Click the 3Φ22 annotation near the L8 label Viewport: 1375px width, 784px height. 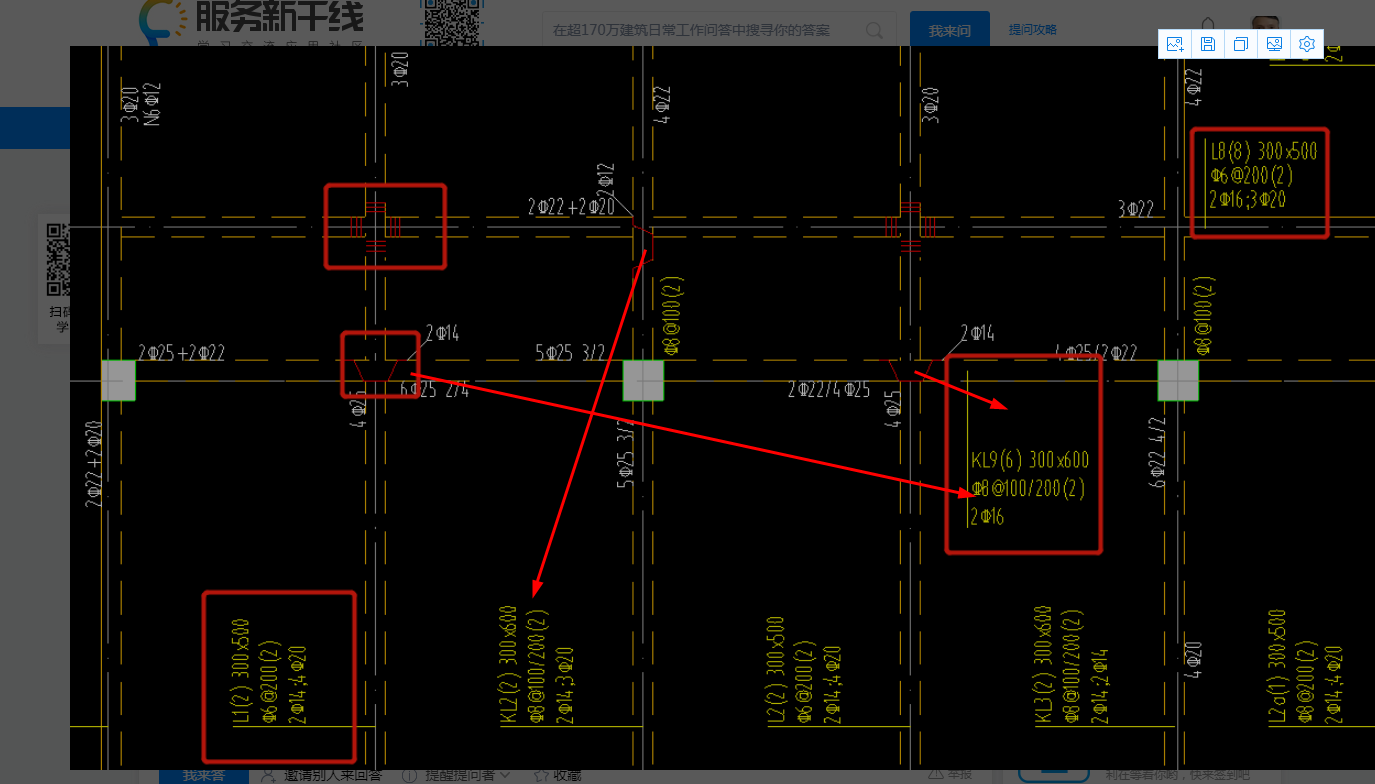(1136, 208)
